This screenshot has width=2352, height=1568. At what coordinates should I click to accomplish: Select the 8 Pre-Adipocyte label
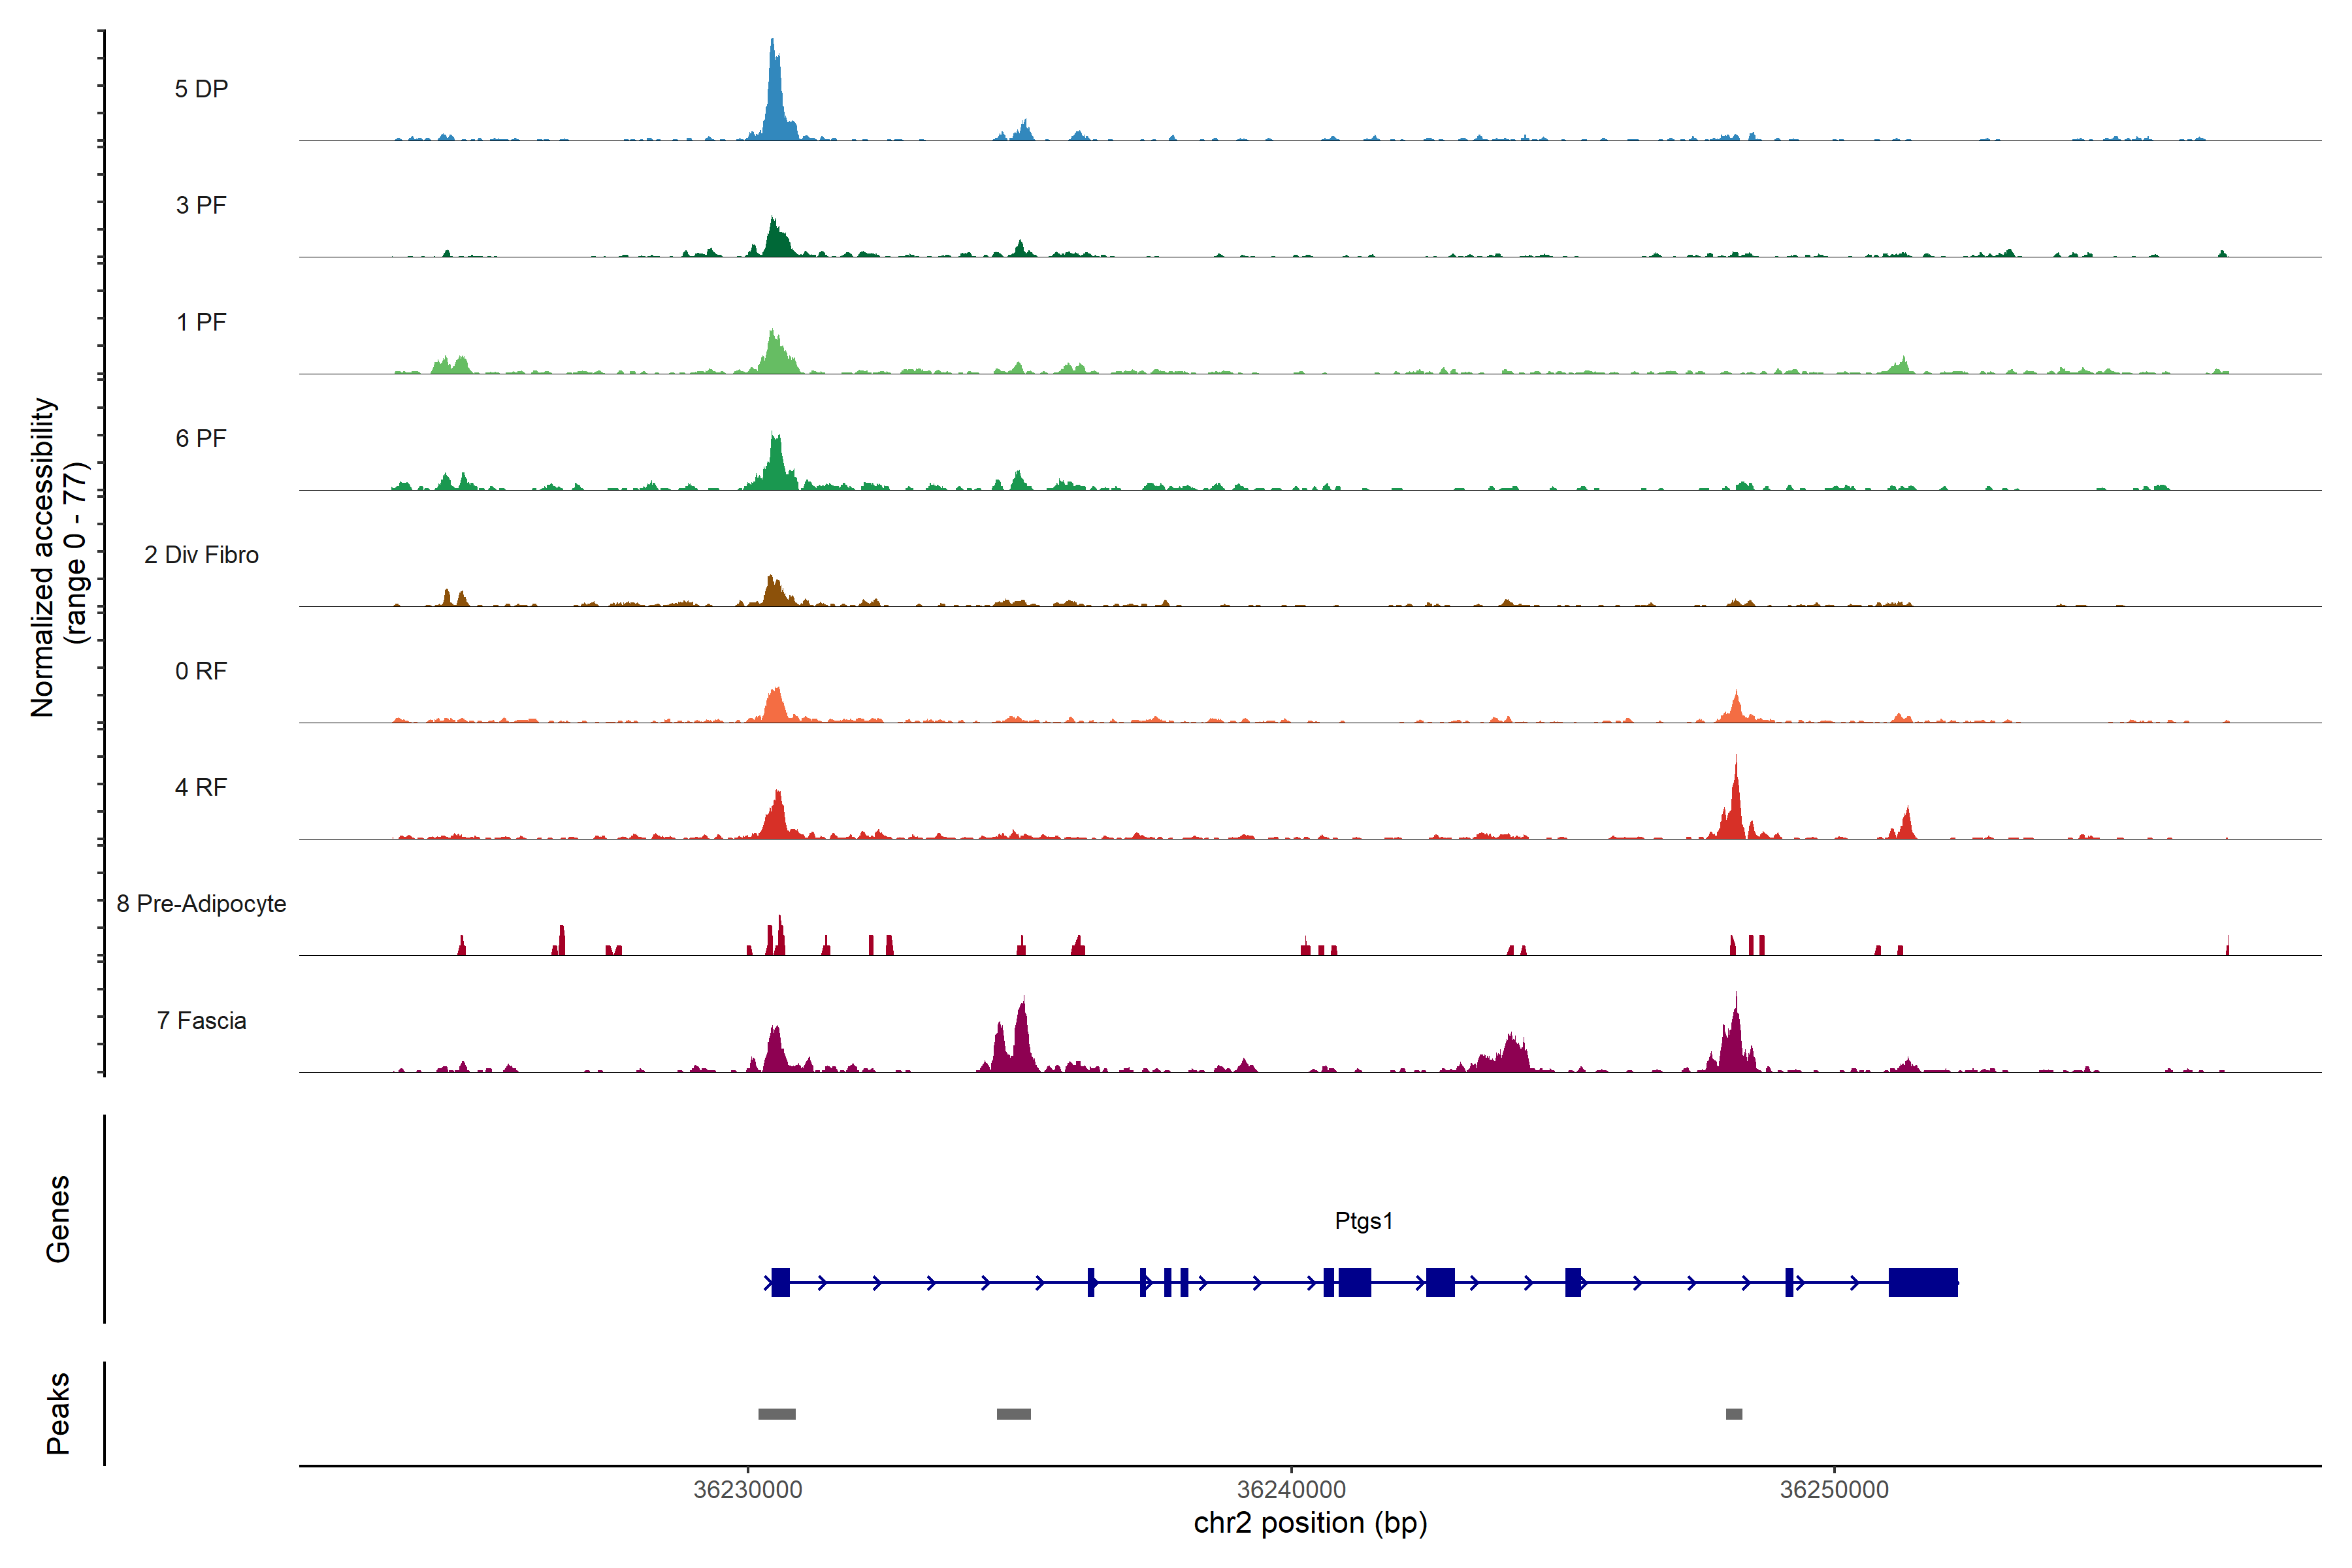pos(201,904)
